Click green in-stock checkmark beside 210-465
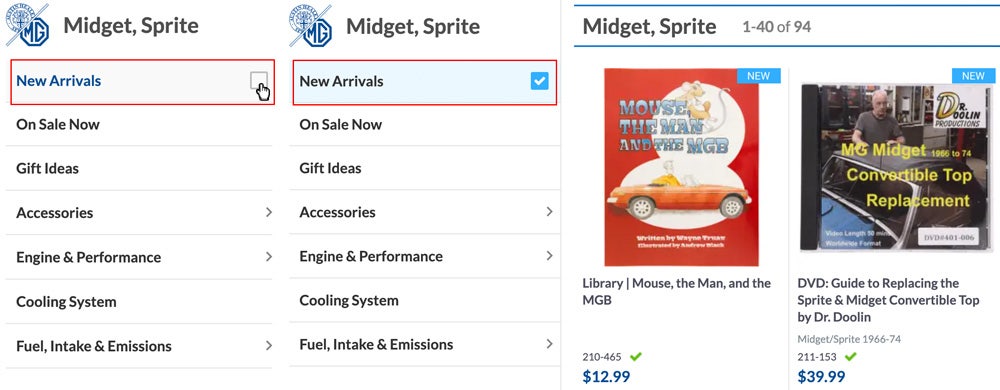Screen dimensions: 1000x390 (636, 357)
